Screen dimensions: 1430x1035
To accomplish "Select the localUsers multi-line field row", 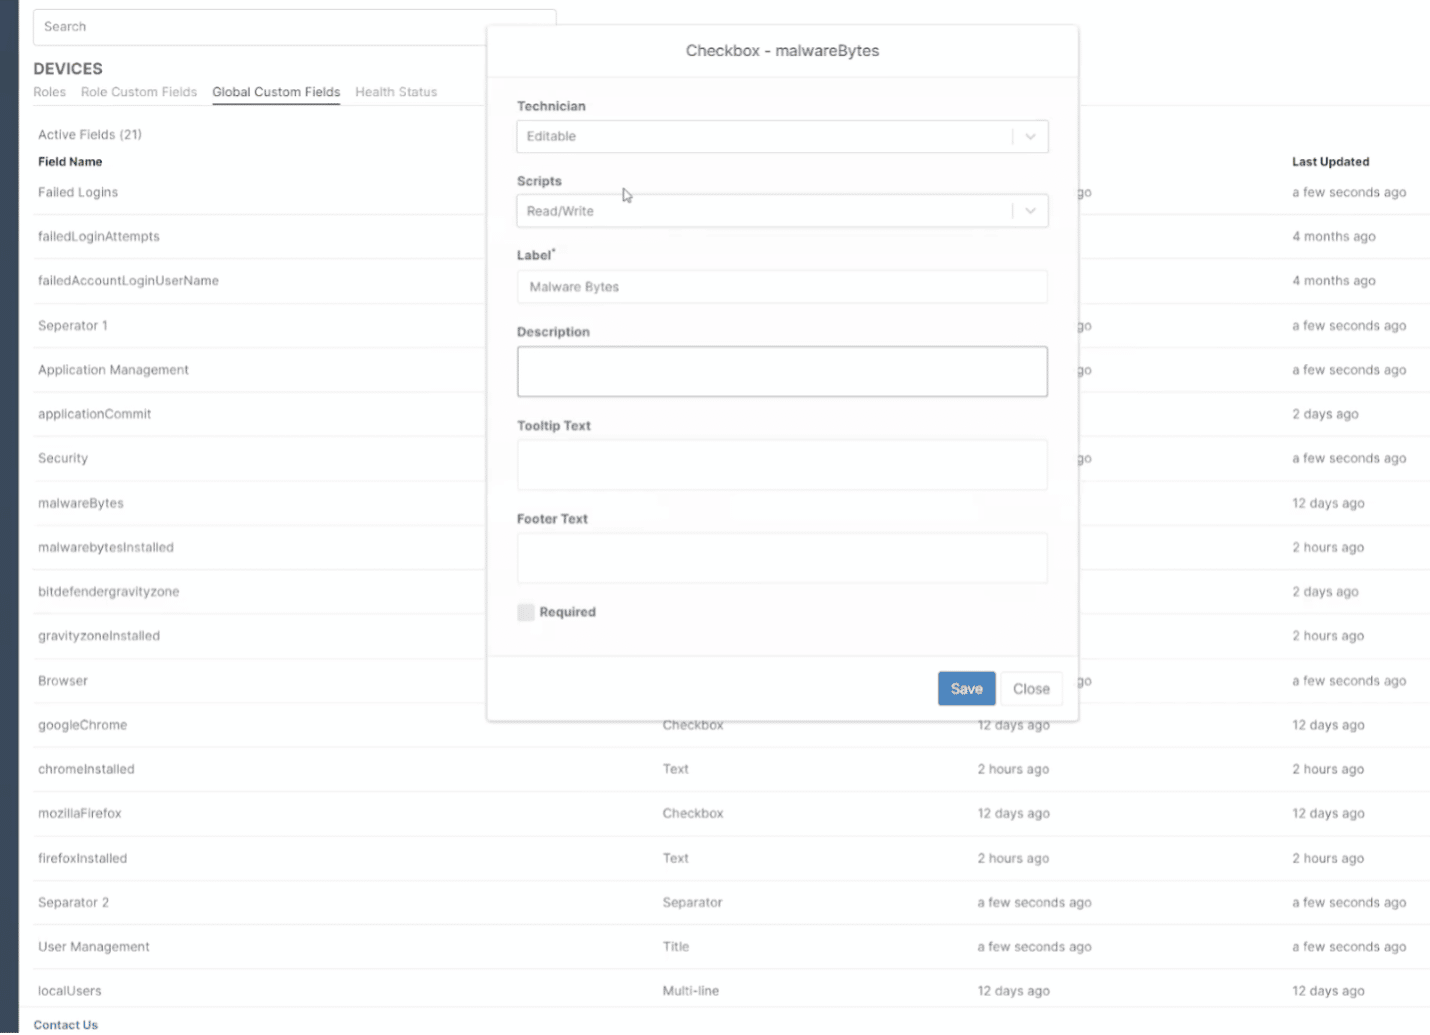I will pos(69,990).
